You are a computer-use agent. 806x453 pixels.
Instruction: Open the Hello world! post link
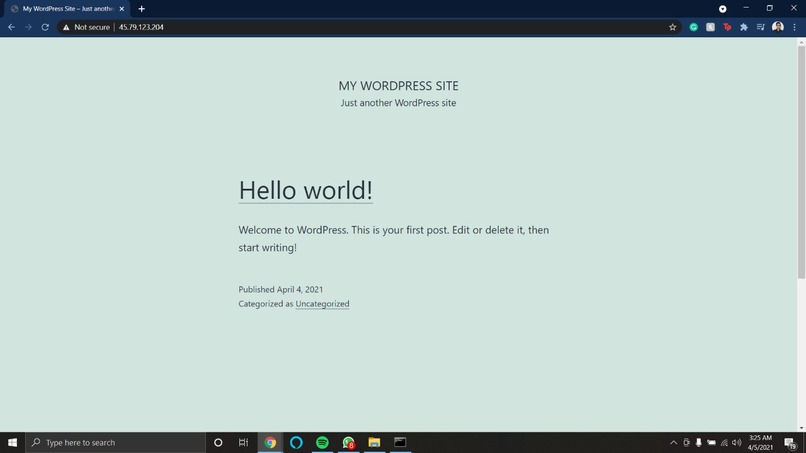(305, 190)
